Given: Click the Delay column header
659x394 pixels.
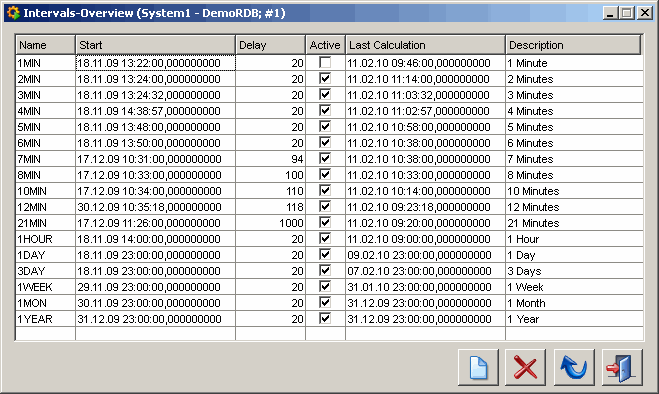Looking at the screenshot, I should pyautogui.click(x=270, y=45).
